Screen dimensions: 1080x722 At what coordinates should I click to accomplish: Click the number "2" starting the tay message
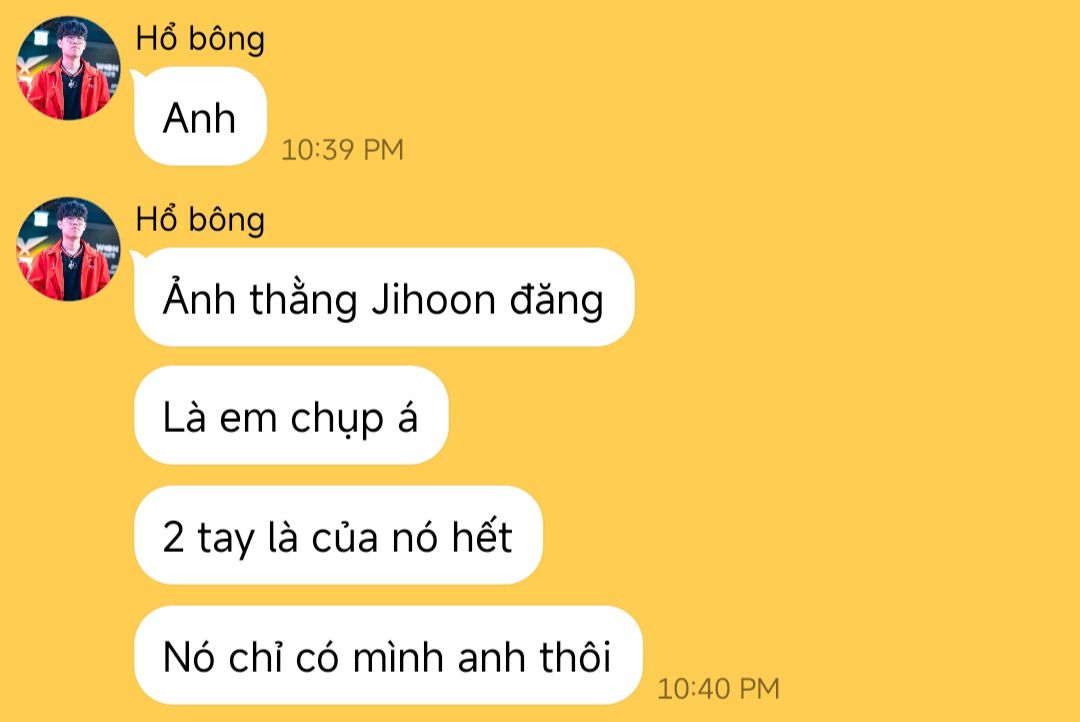[174, 537]
